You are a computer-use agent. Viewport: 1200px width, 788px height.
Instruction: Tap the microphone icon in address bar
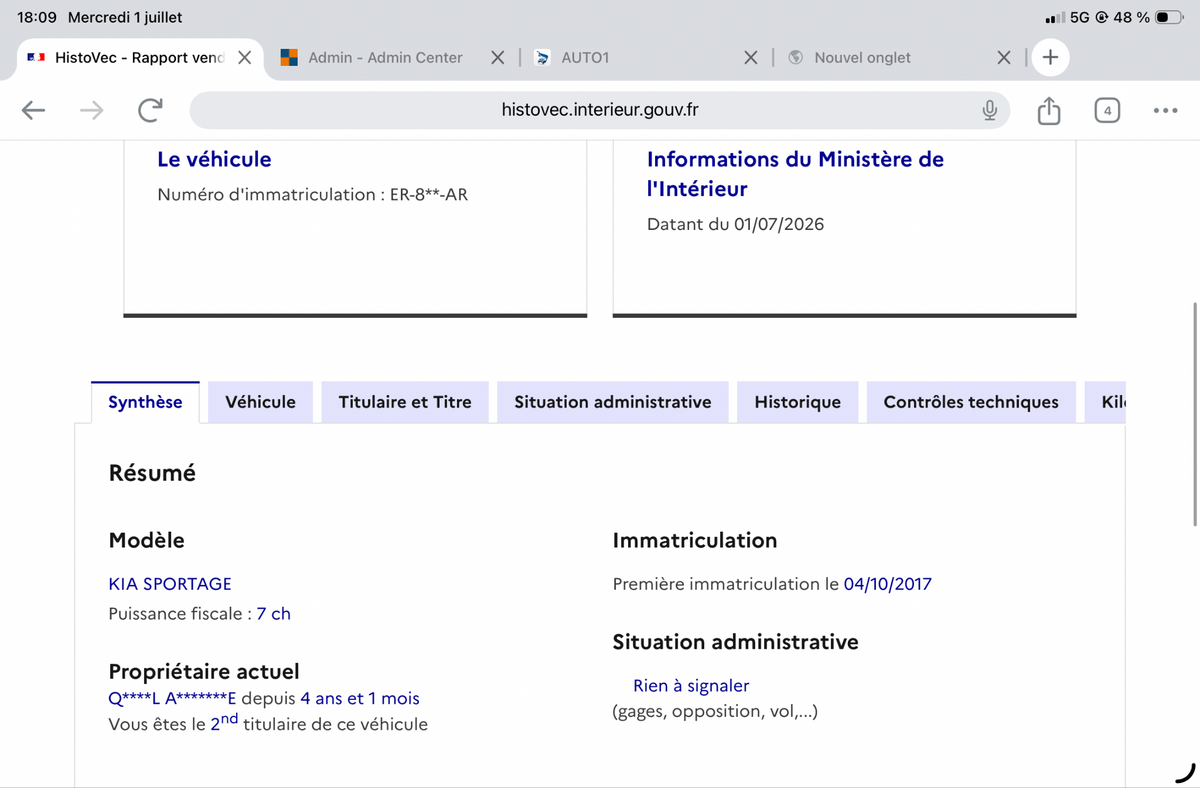point(989,110)
